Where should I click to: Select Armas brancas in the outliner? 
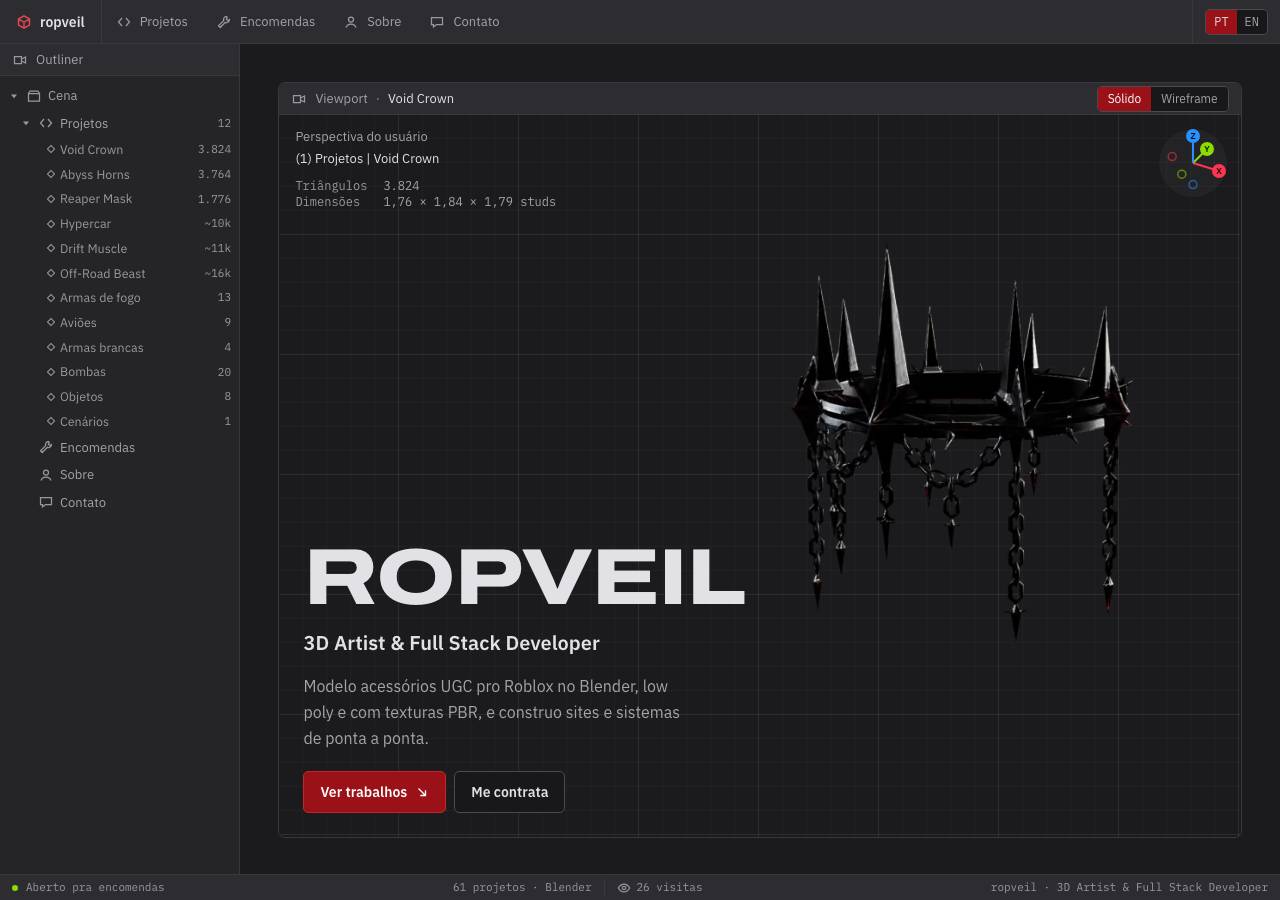tap(120, 347)
